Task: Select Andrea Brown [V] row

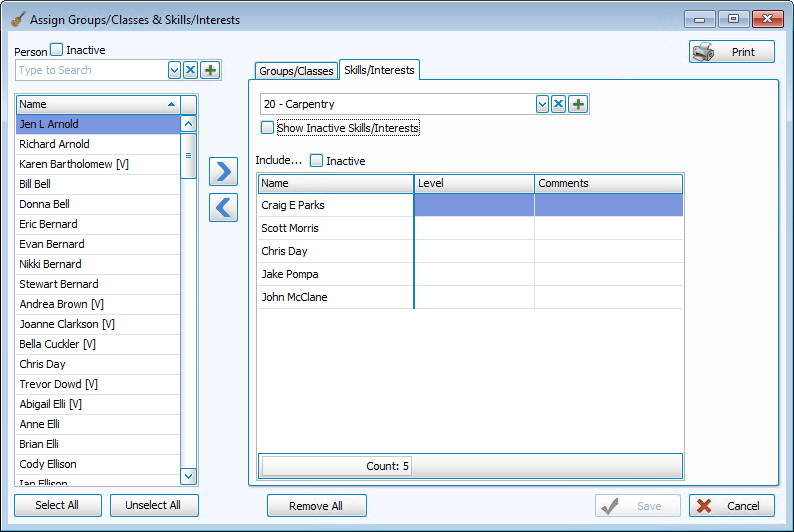Action: (x=98, y=304)
